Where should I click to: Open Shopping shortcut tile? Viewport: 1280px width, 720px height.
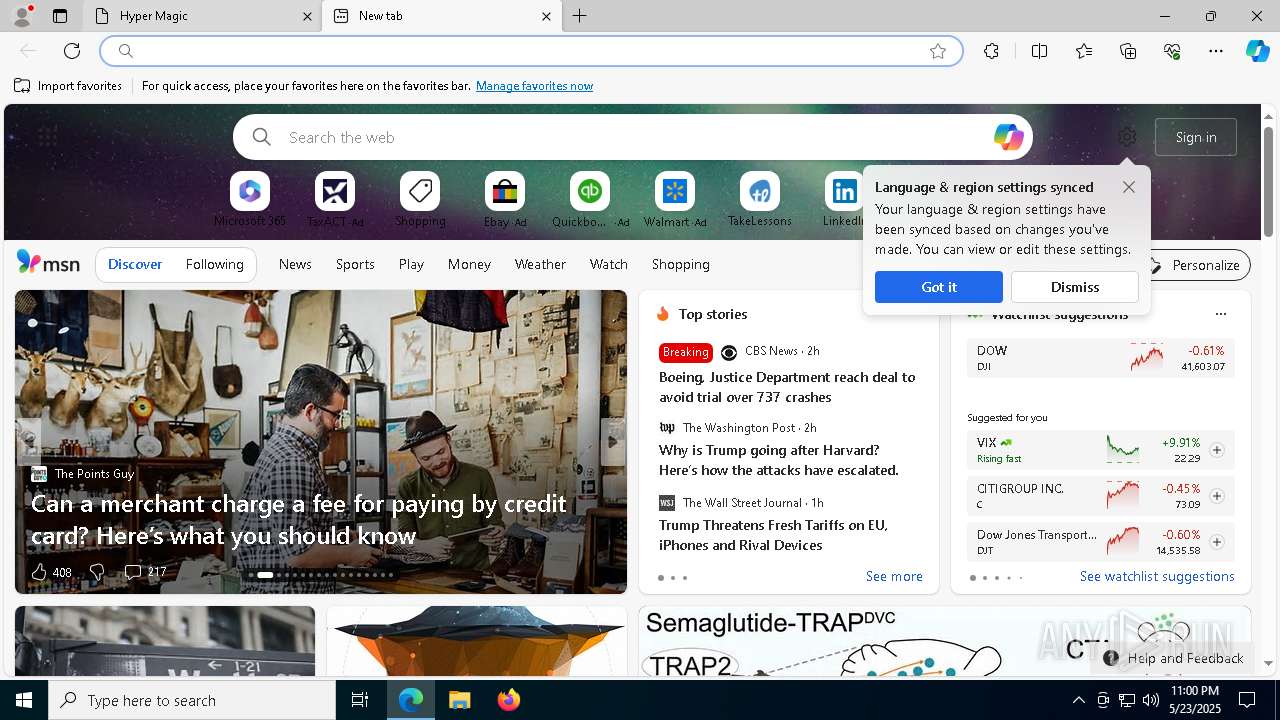(420, 199)
